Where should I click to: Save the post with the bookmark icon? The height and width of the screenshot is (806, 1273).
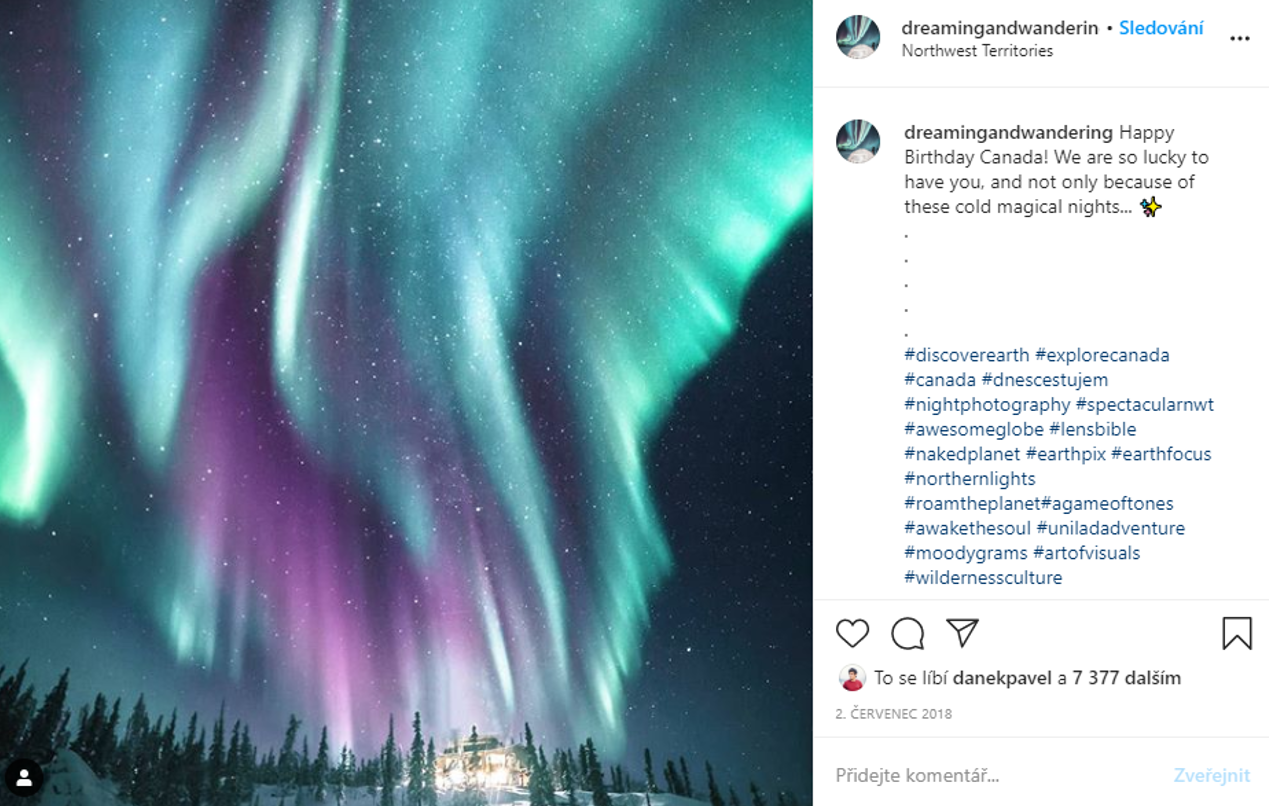tap(1237, 633)
